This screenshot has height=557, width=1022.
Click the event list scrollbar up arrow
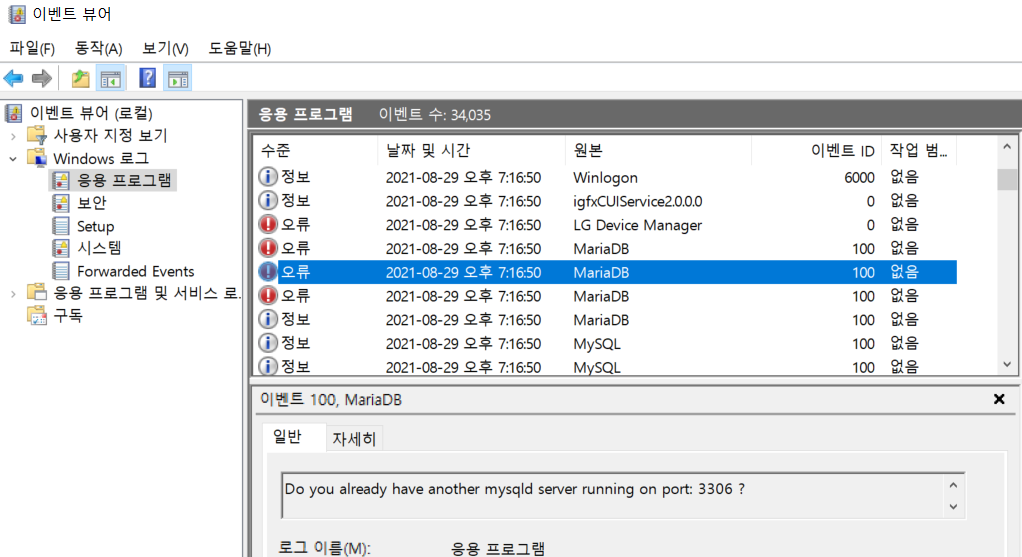[x=1007, y=147]
